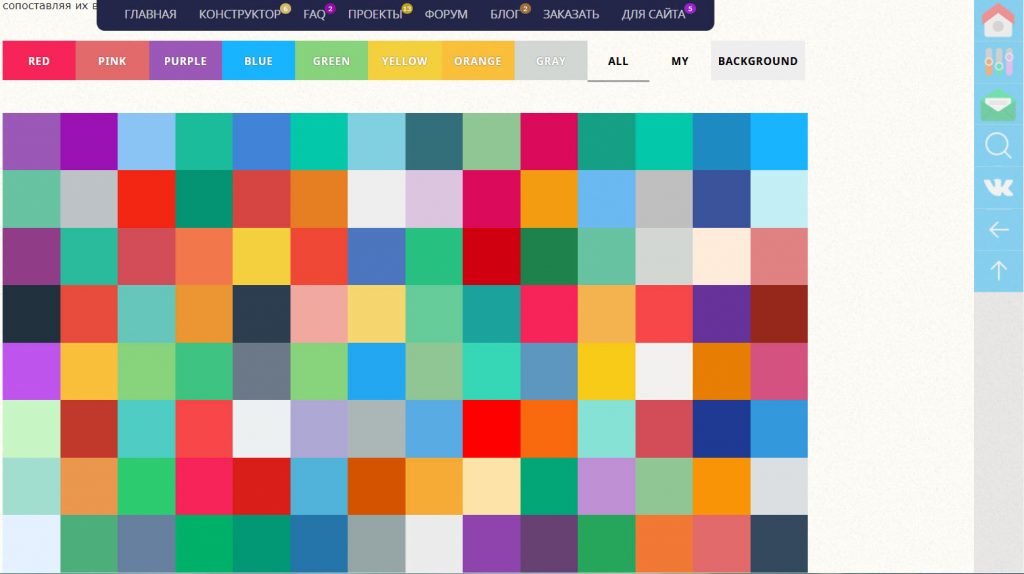Select the ALL colors tab

[x=618, y=61]
